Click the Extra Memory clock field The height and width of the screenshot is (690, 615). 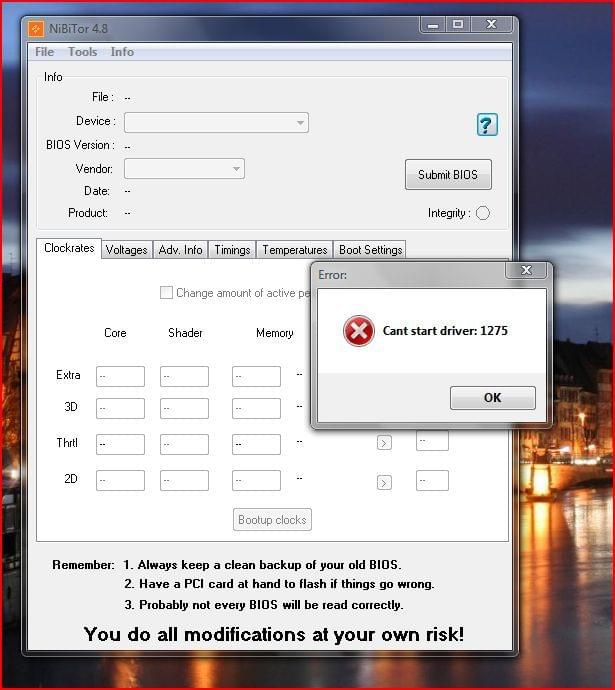pyautogui.click(x=256, y=376)
